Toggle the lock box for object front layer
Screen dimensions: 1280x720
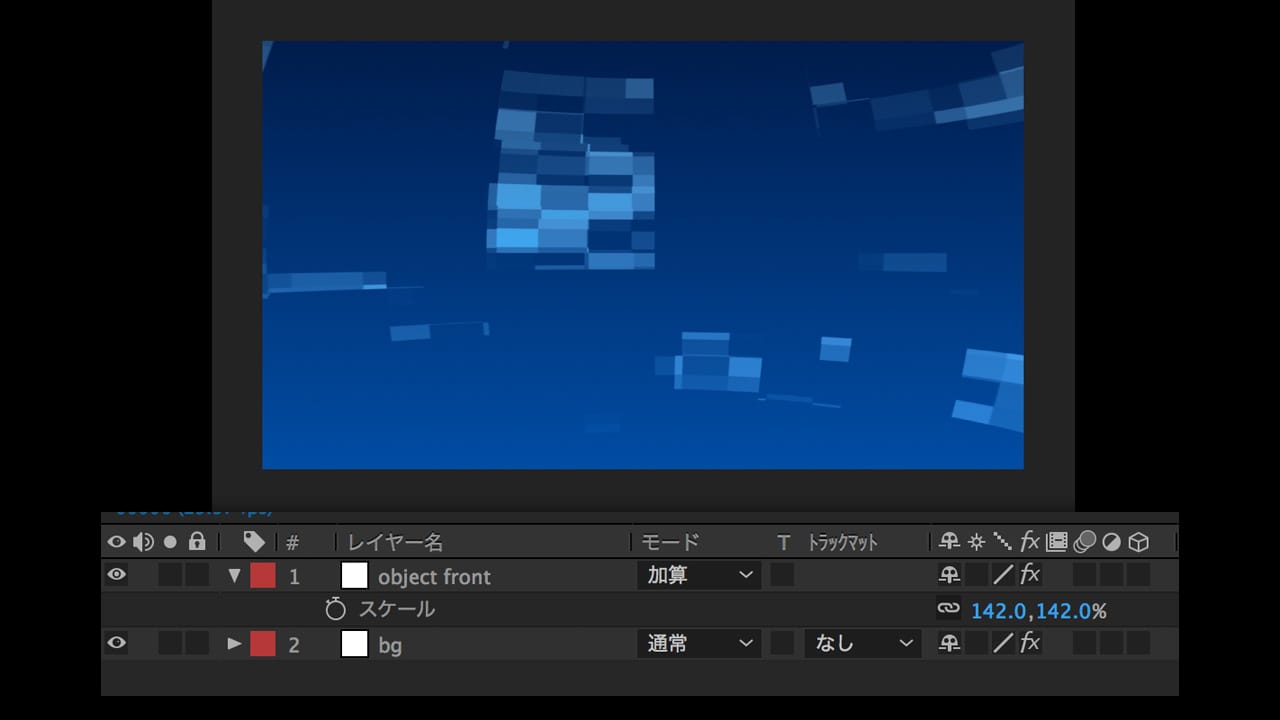[197, 575]
